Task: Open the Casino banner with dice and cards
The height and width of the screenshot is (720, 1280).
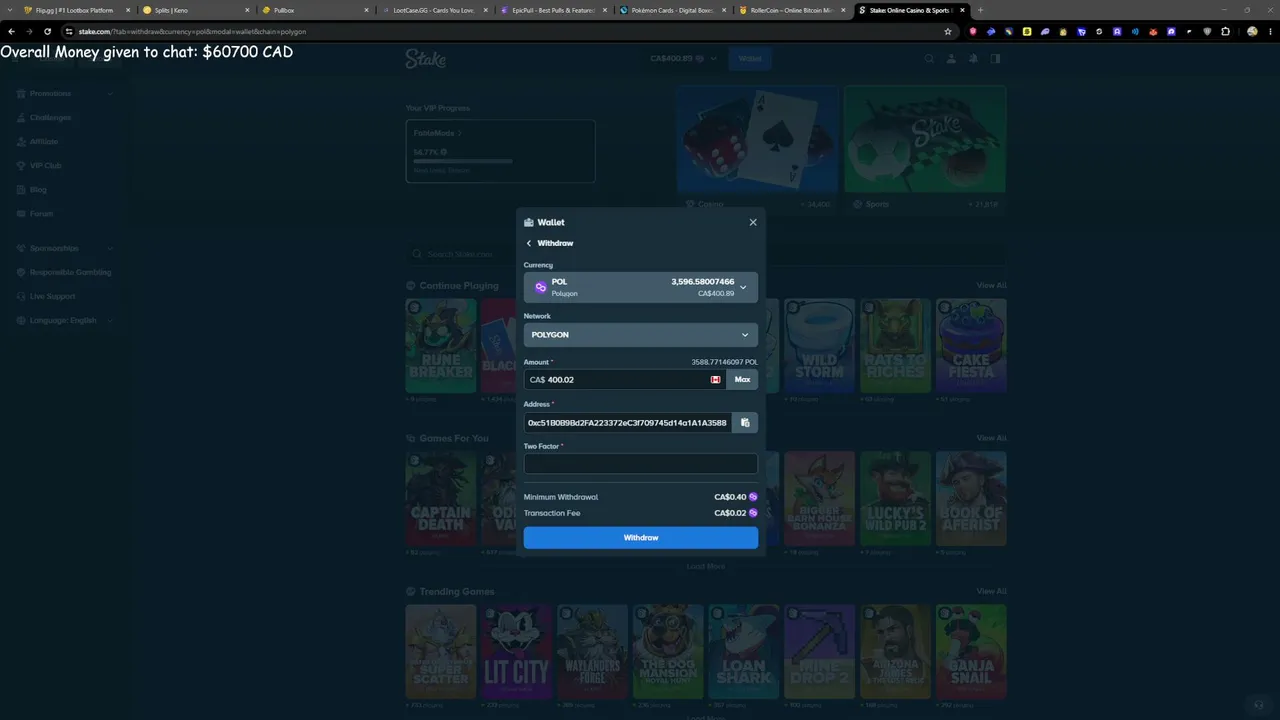Action: pos(757,149)
